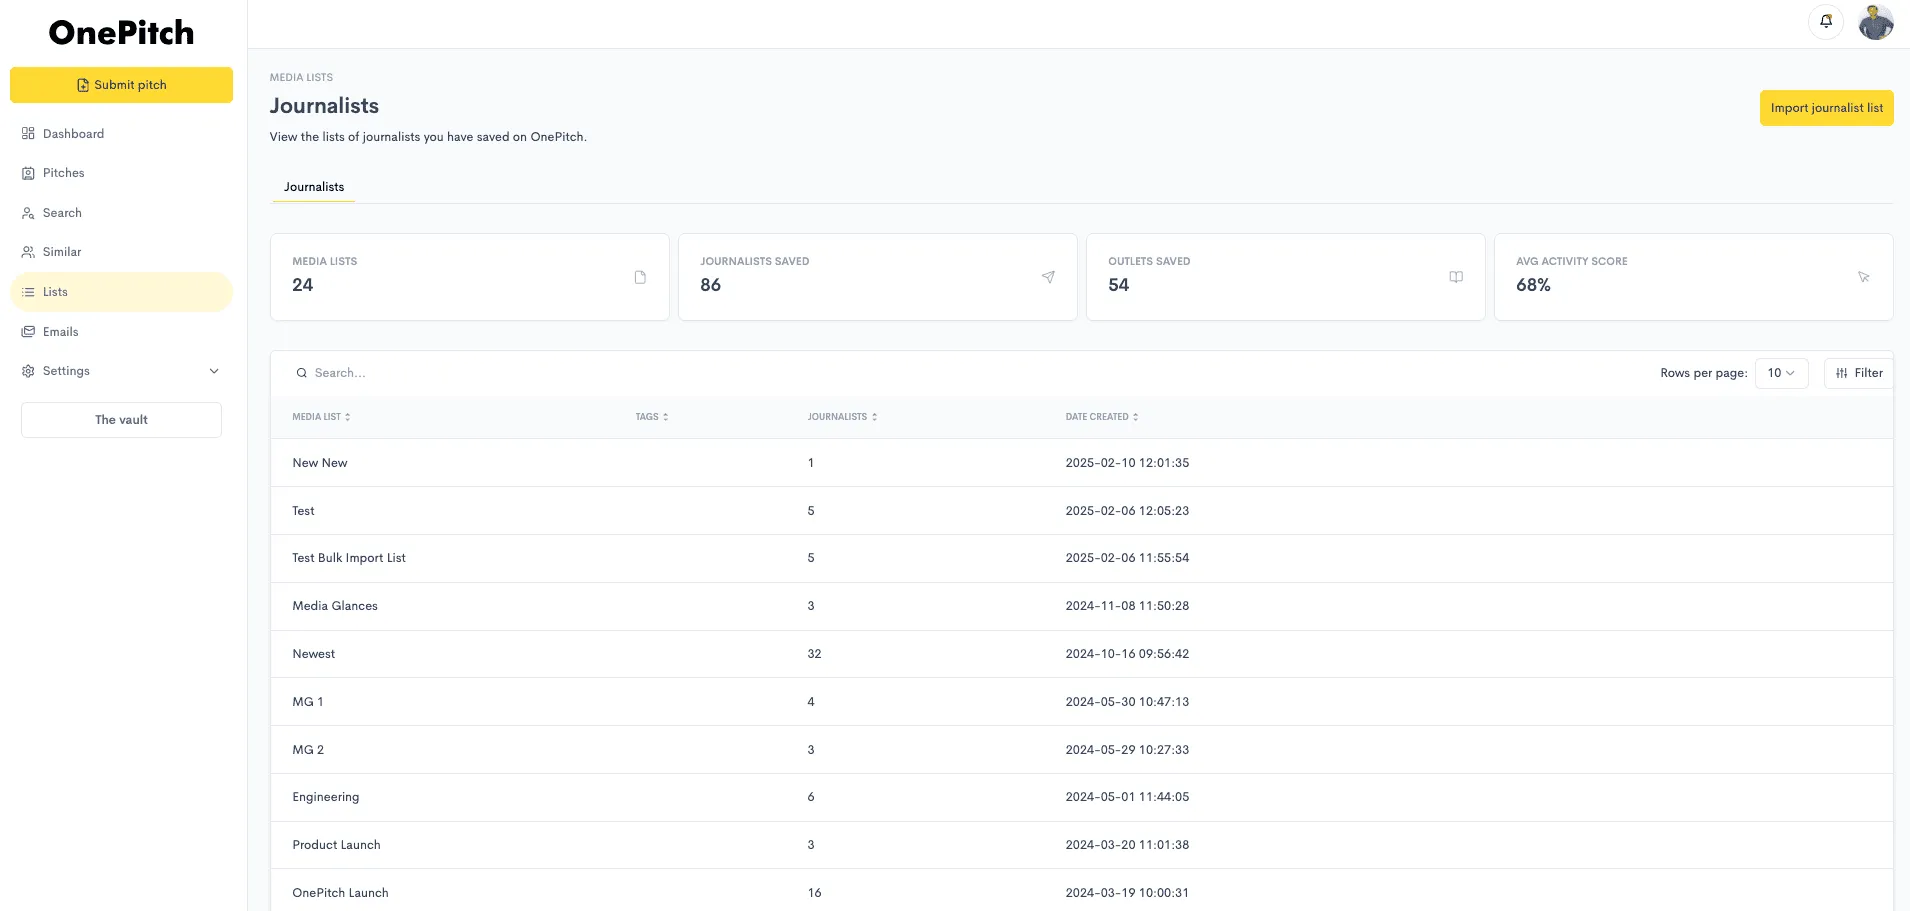The image size is (1910, 911).
Task: Open the Rows per page dropdown
Action: [1781, 373]
